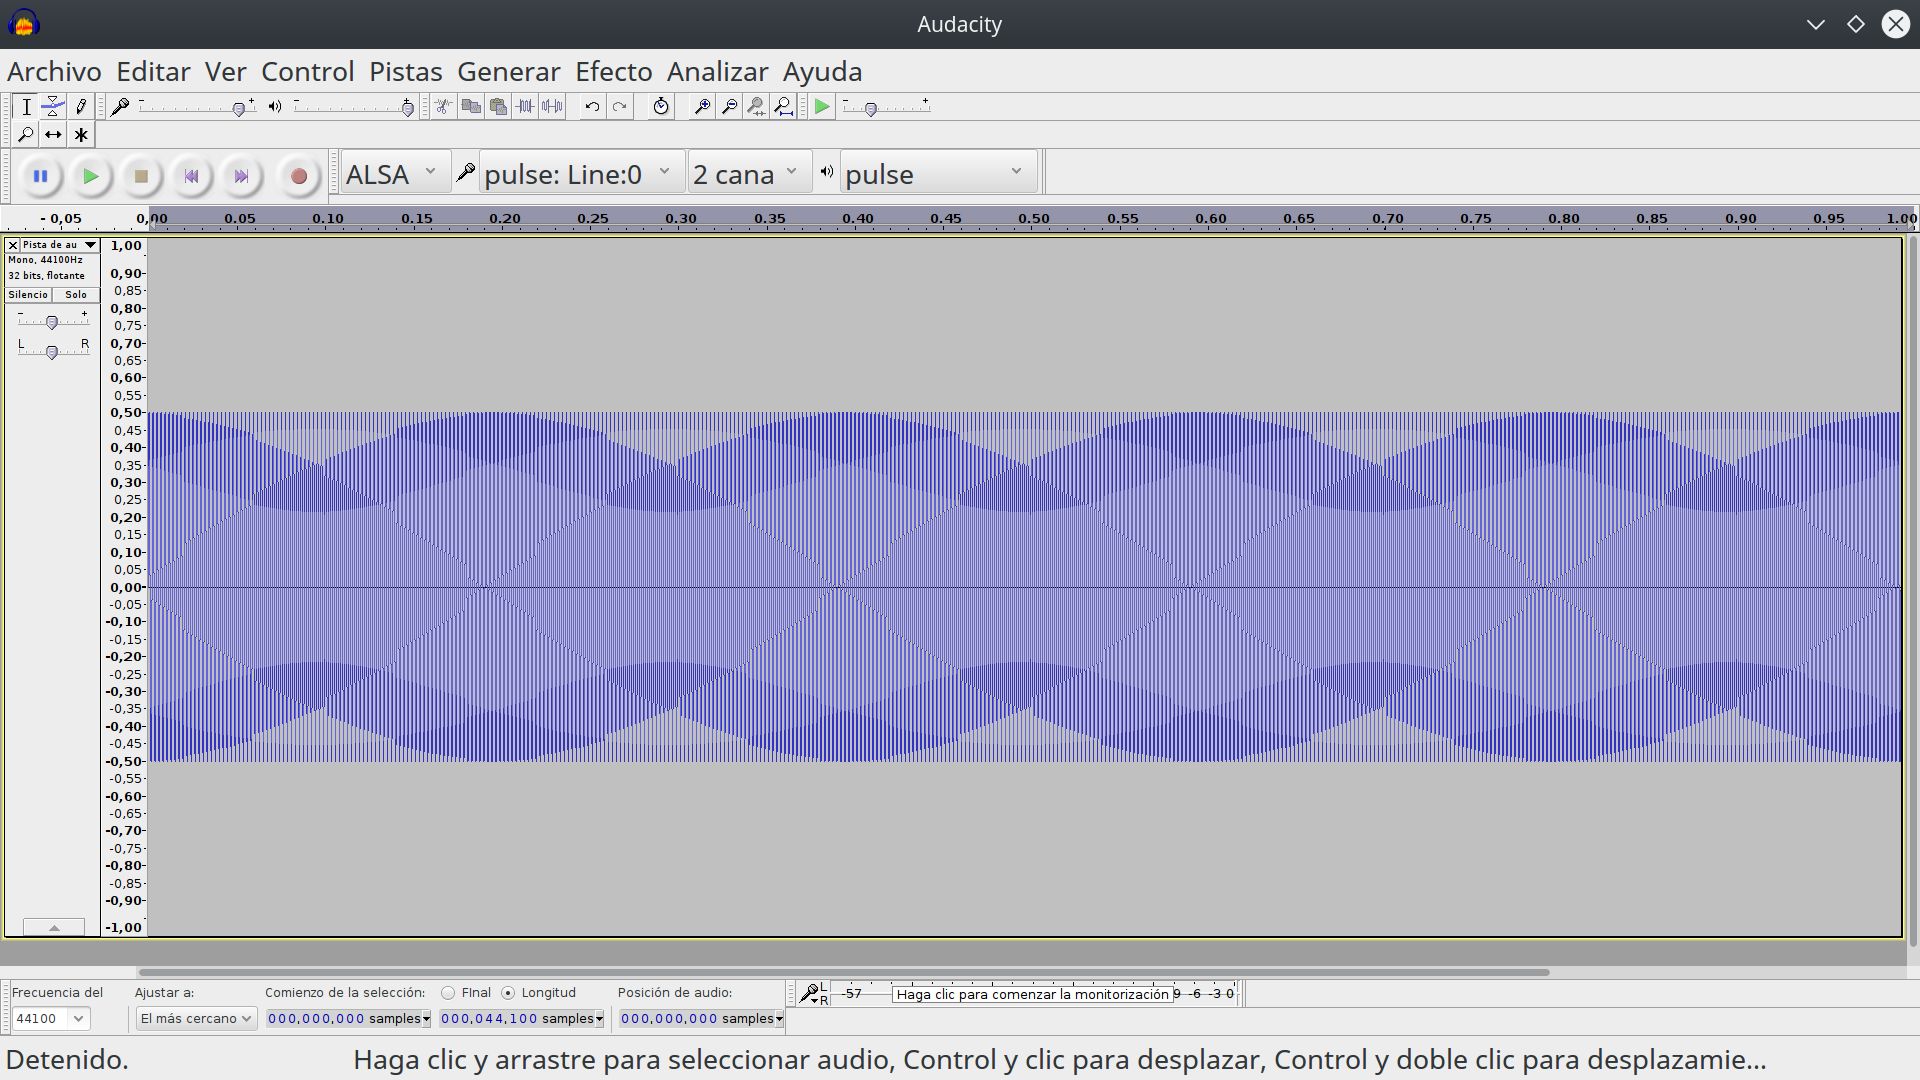Select the Draw pencil tool
The image size is (1920, 1080).
[81, 107]
